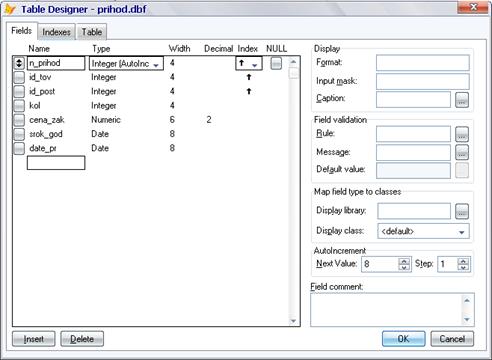Click the Numeric type of cena_zak
The height and width of the screenshot is (360, 492).
pyautogui.click(x=106, y=120)
